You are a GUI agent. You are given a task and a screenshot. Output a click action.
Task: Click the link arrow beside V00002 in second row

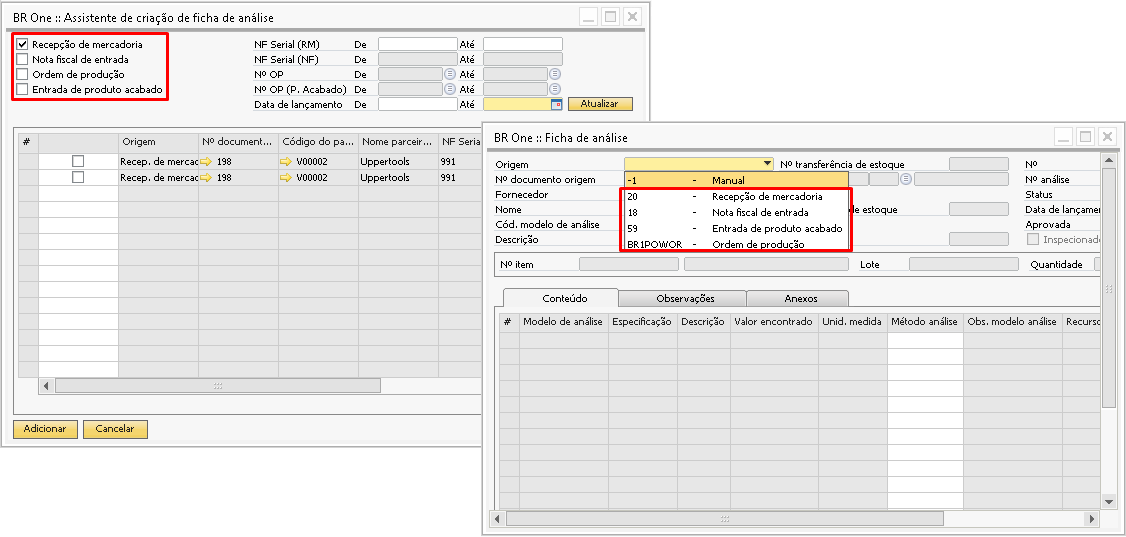tap(286, 177)
